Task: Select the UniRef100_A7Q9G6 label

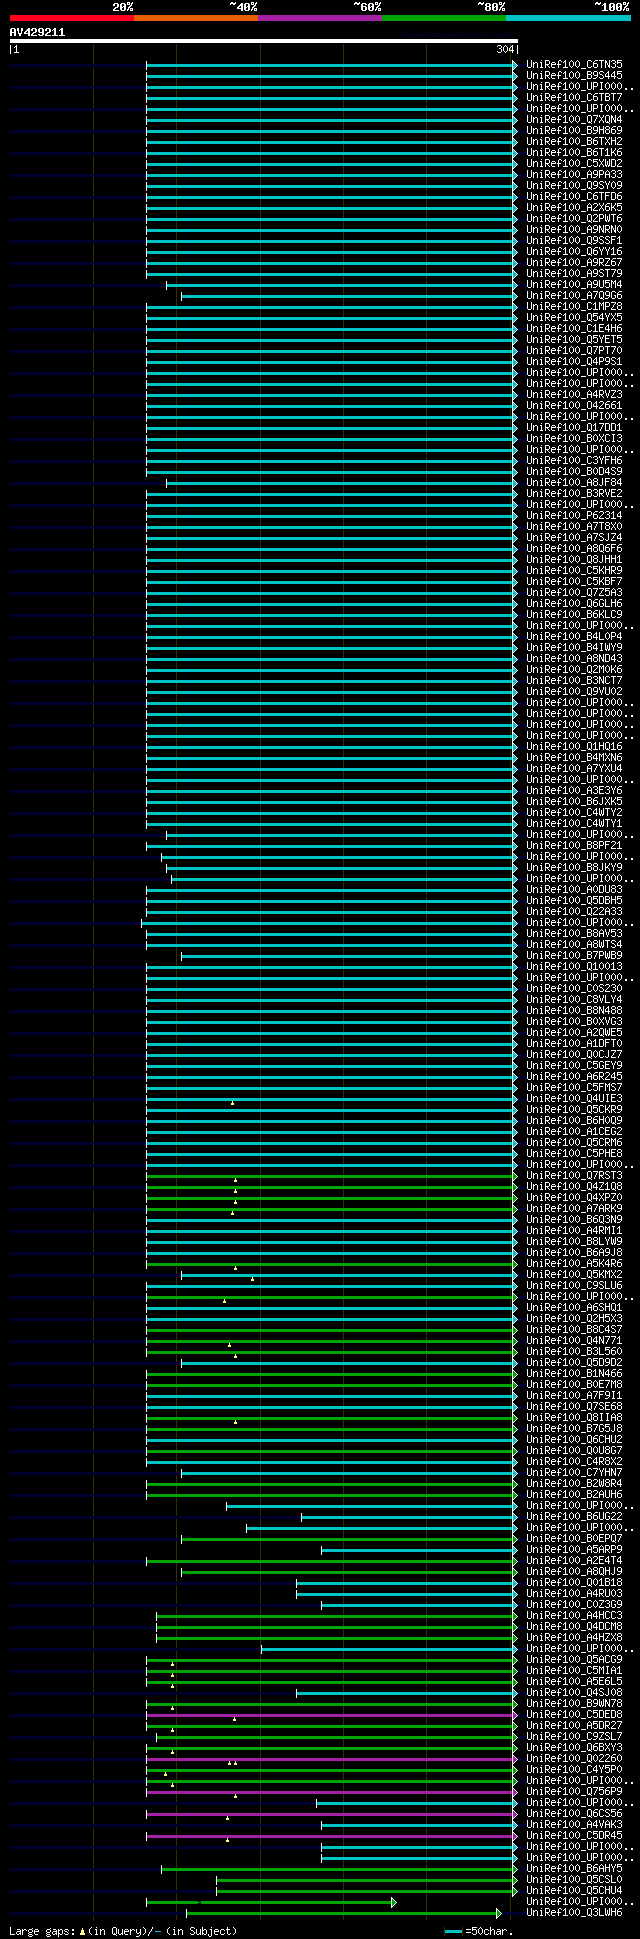Action: click(574, 295)
